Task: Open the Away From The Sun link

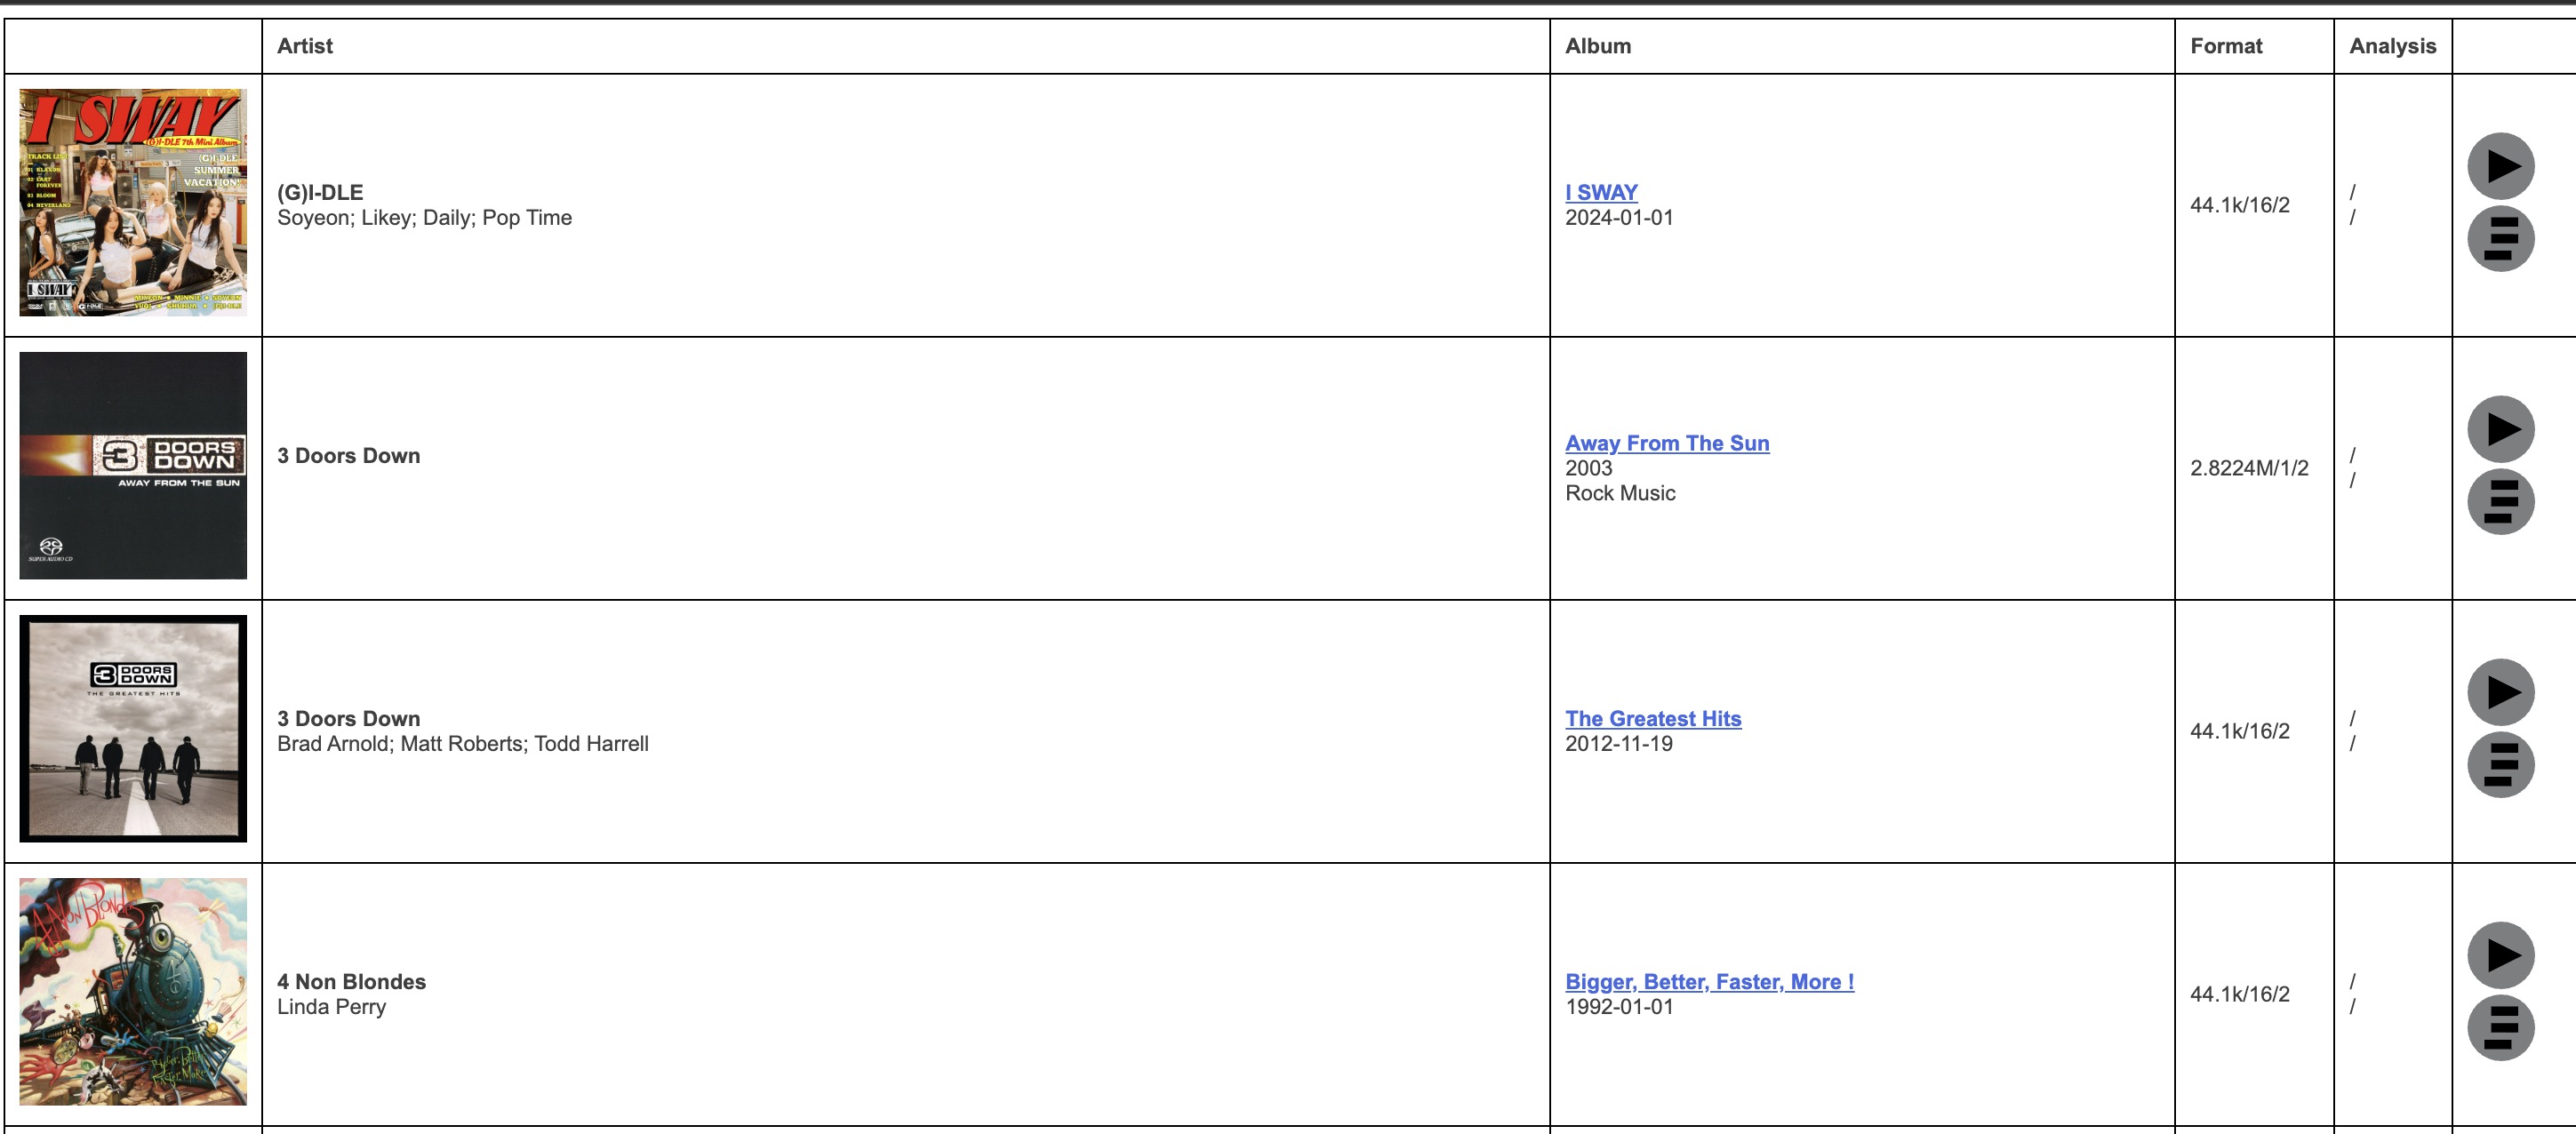Action: coord(1666,443)
